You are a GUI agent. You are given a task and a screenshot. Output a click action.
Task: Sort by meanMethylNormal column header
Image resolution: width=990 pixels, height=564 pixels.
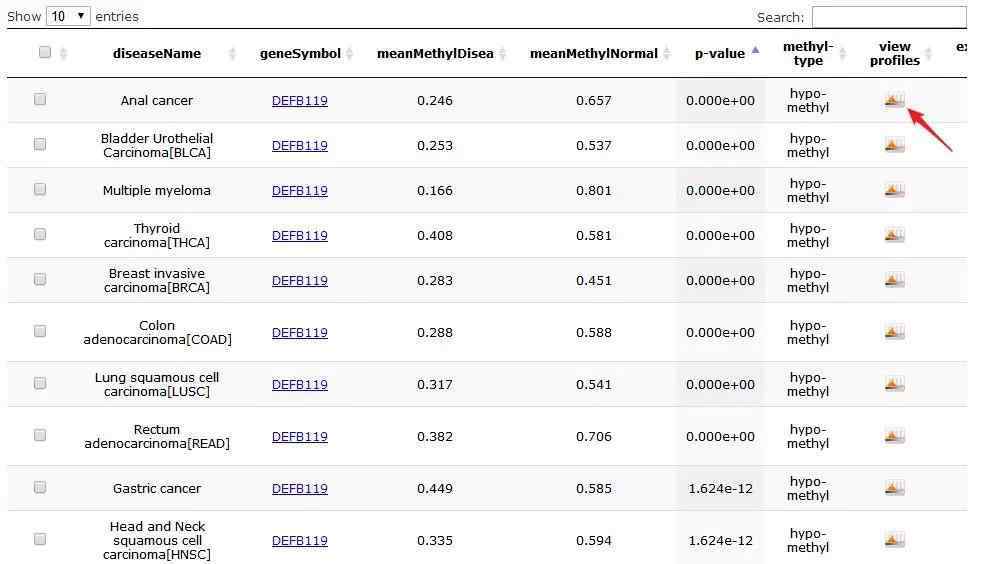point(593,54)
